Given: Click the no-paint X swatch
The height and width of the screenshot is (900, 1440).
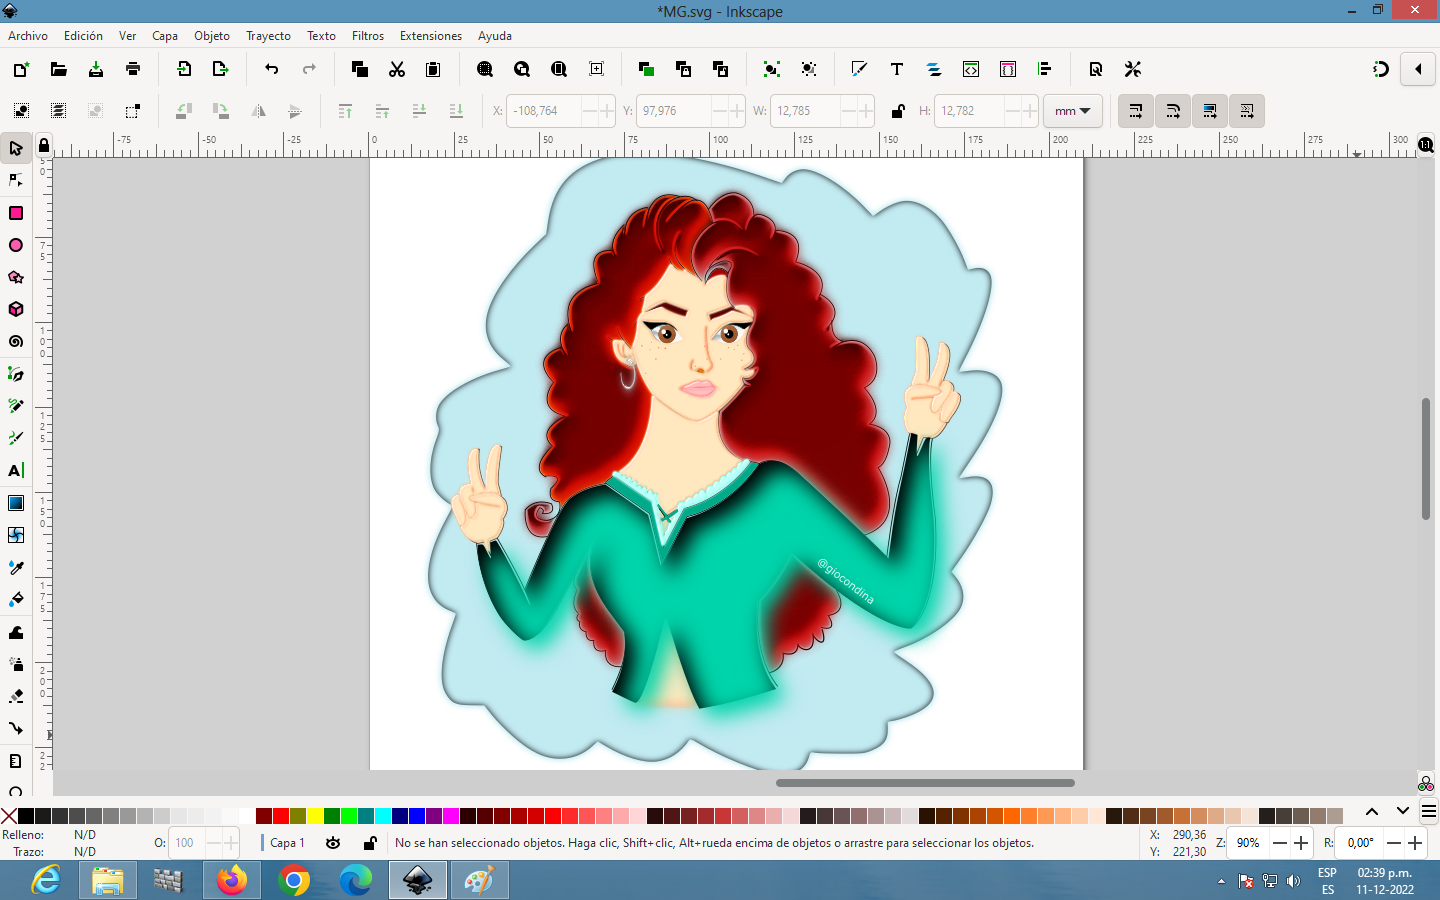Looking at the screenshot, I should point(9,816).
